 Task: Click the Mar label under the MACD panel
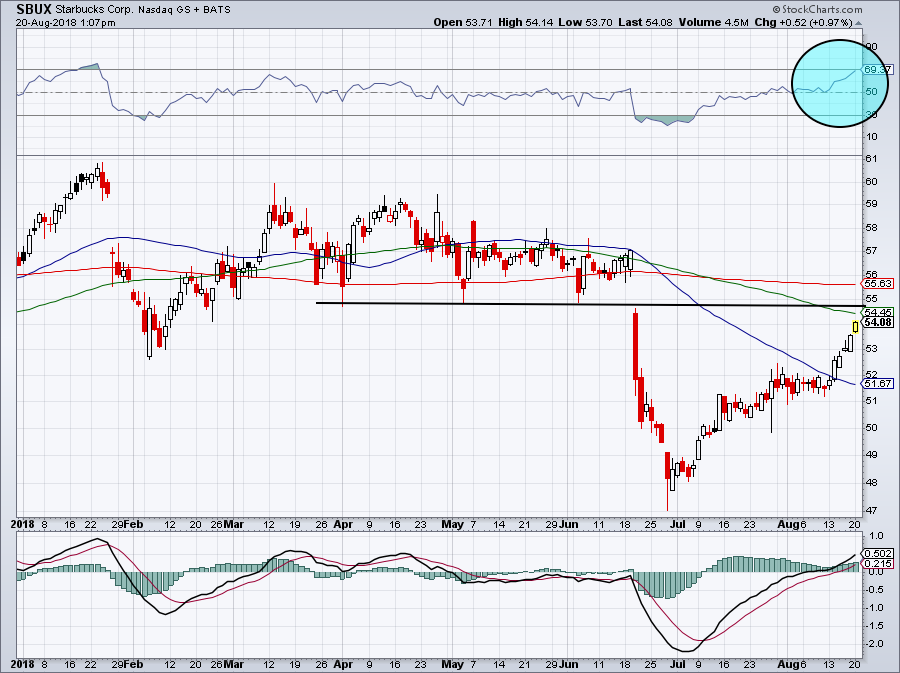(x=234, y=664)
